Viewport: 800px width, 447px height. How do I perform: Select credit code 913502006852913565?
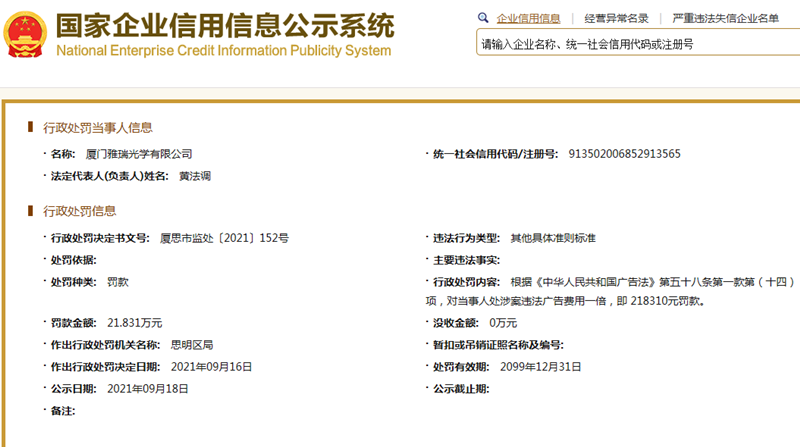click(624, 154)
